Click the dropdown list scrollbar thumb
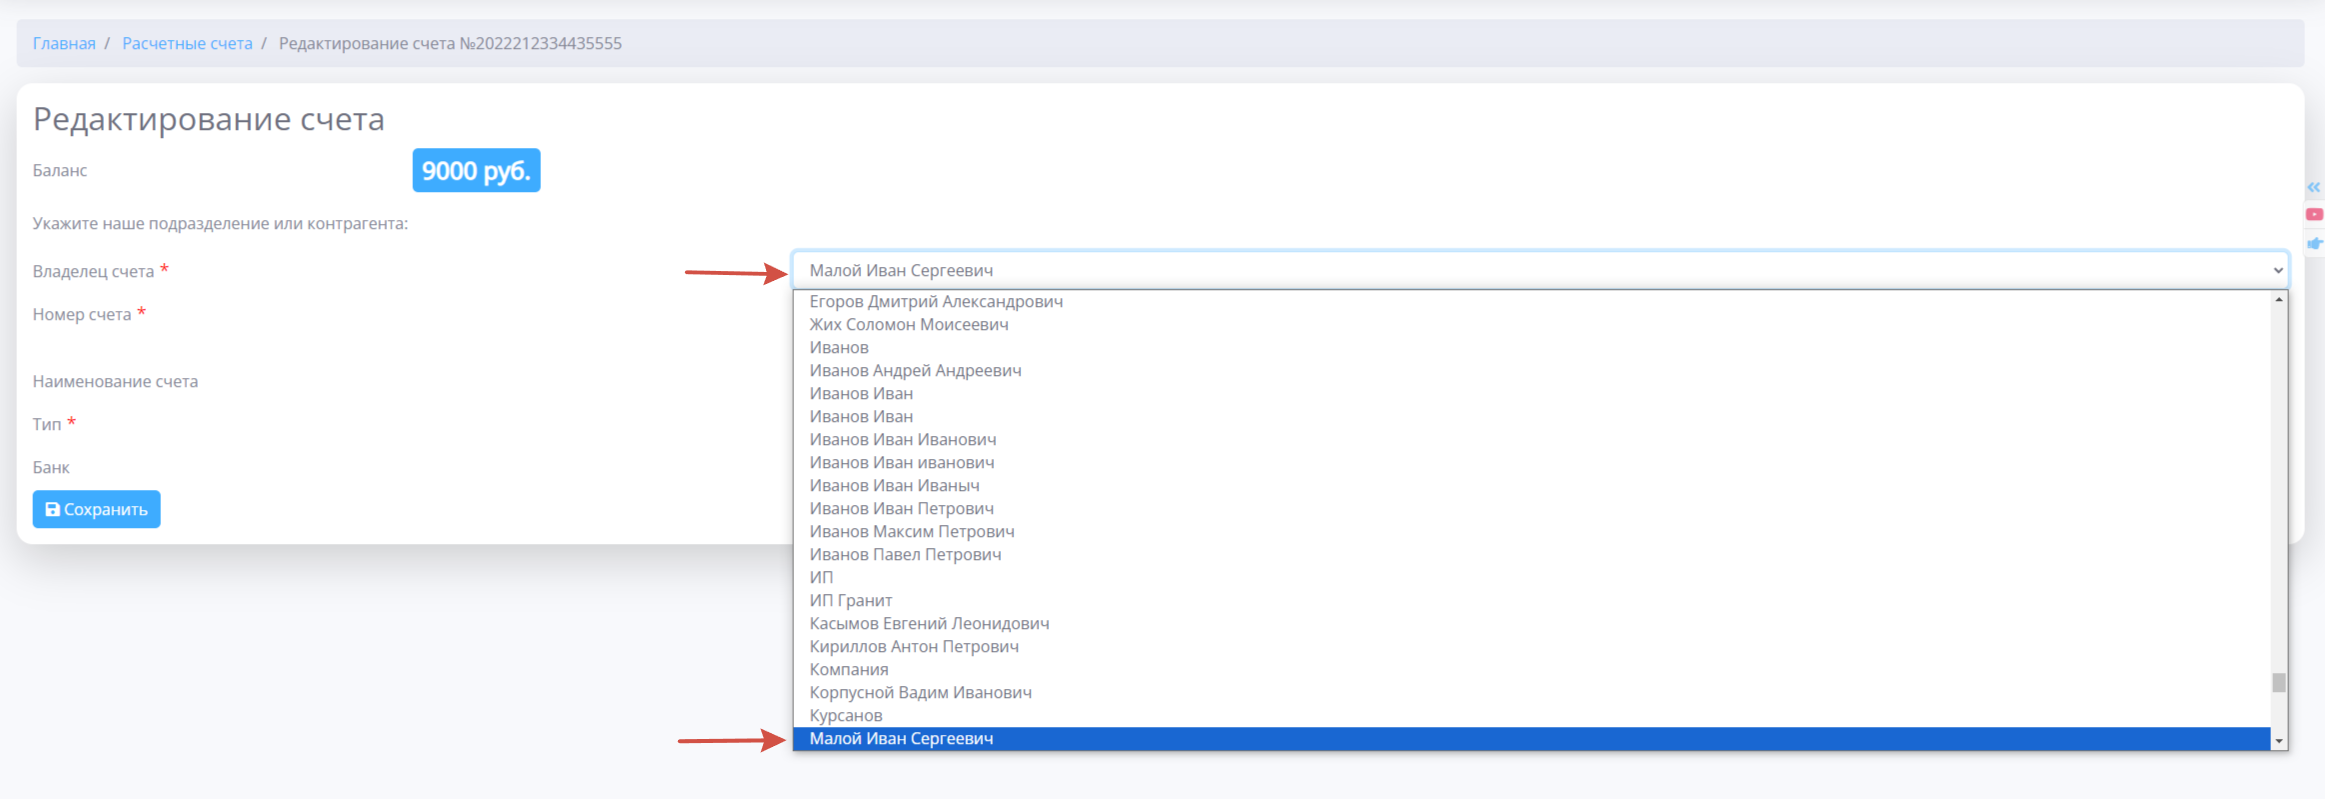 click(x=2278, y=682)
